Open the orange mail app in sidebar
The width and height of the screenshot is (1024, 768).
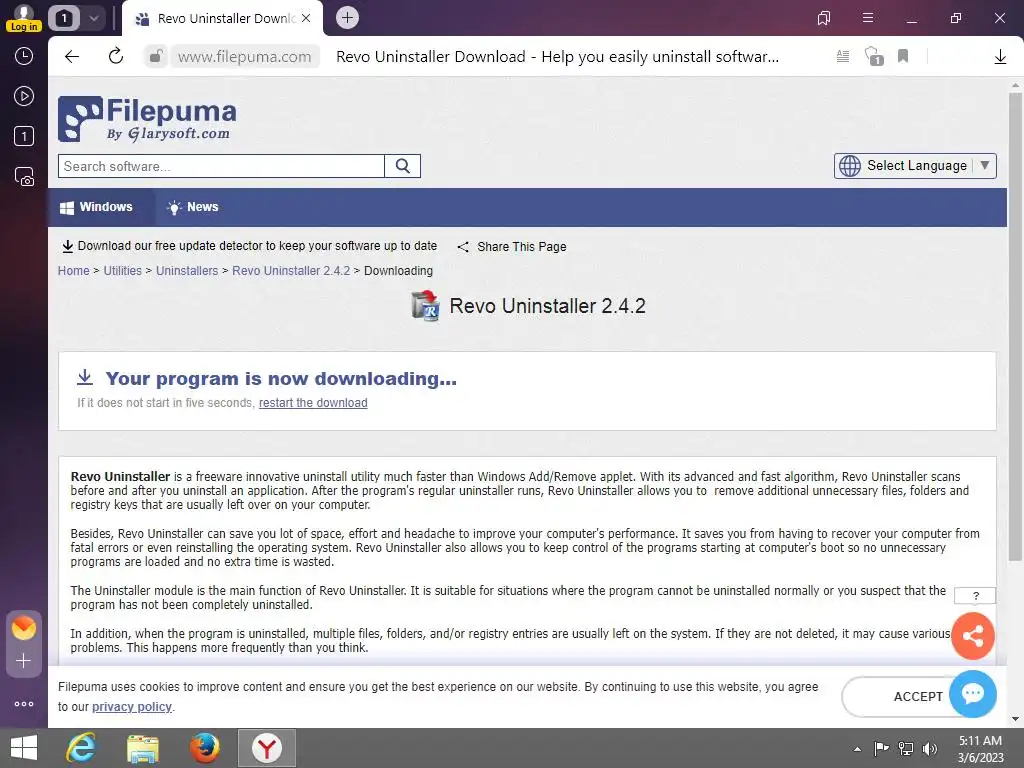(x=24, y=628)
